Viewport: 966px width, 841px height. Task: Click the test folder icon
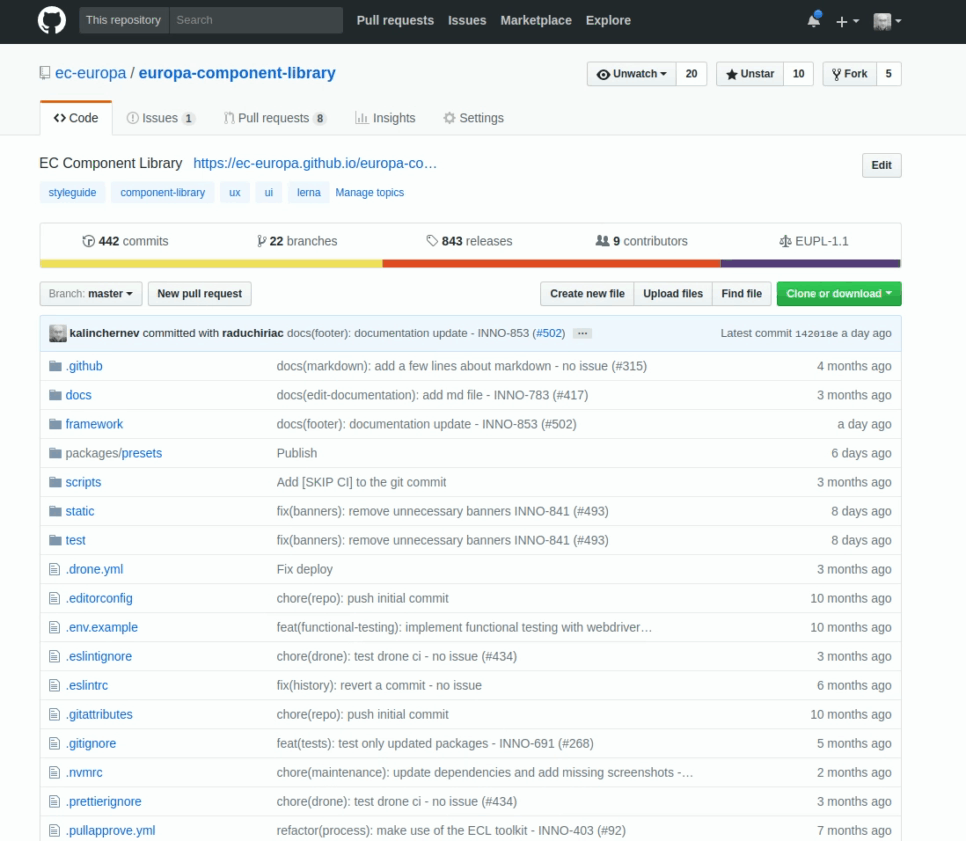click(55, 540)
